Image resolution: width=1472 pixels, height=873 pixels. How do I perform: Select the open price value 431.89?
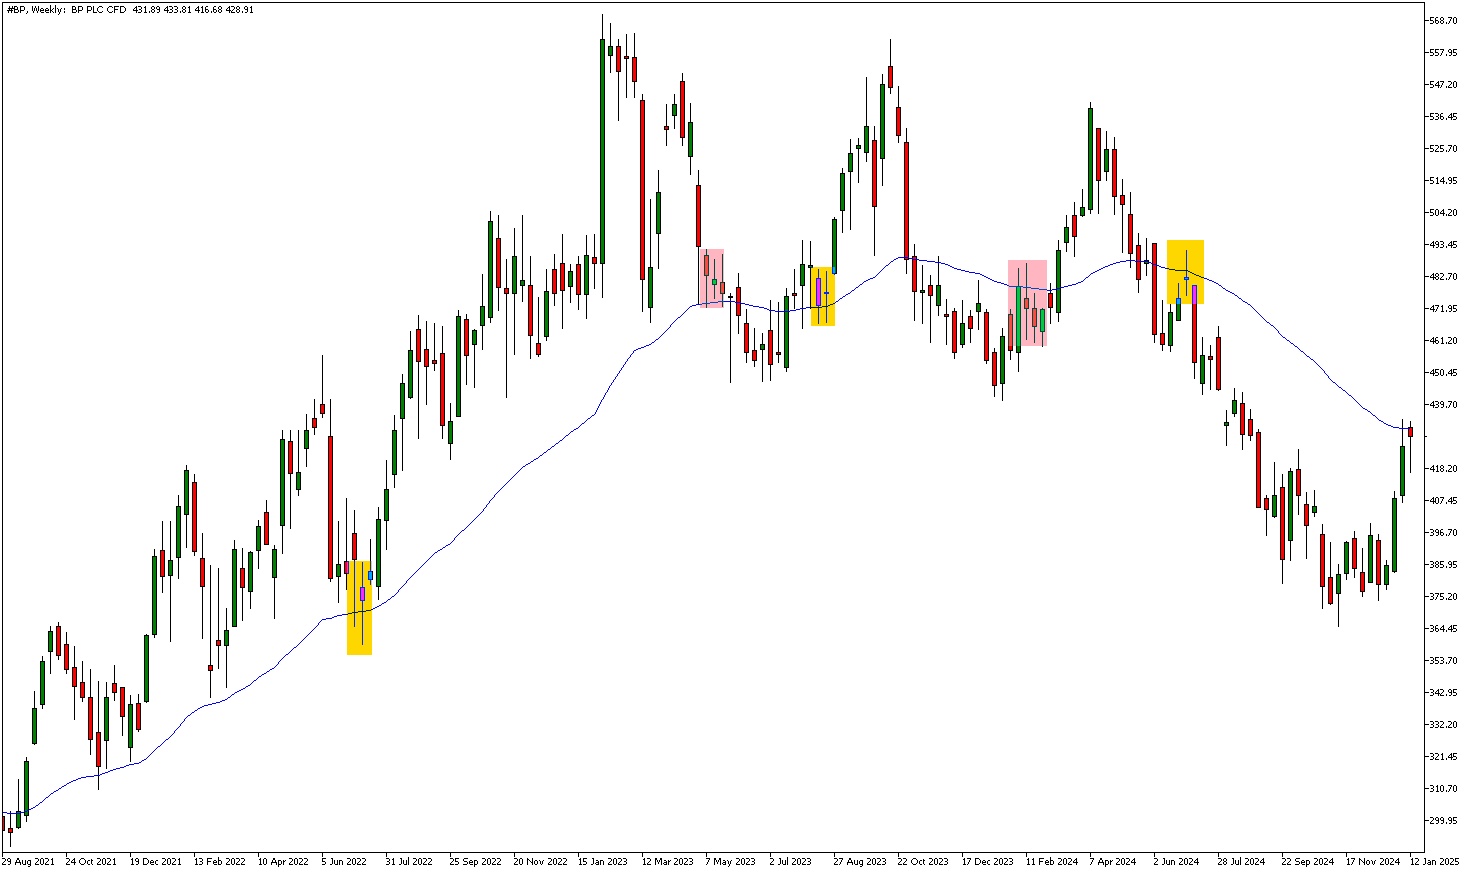click(x=147, y=9)
